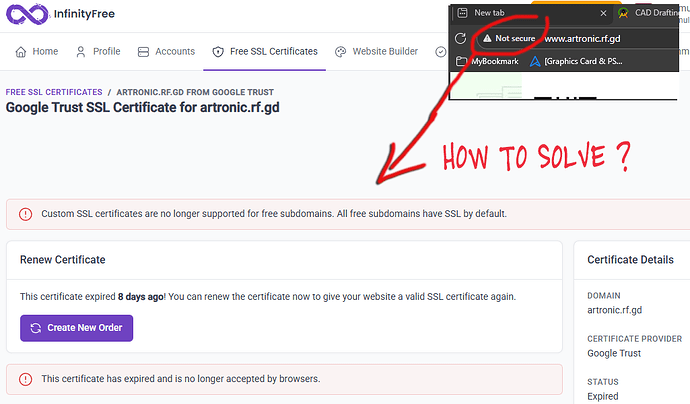Open the Profile nav tab

[x=97, y=51]
